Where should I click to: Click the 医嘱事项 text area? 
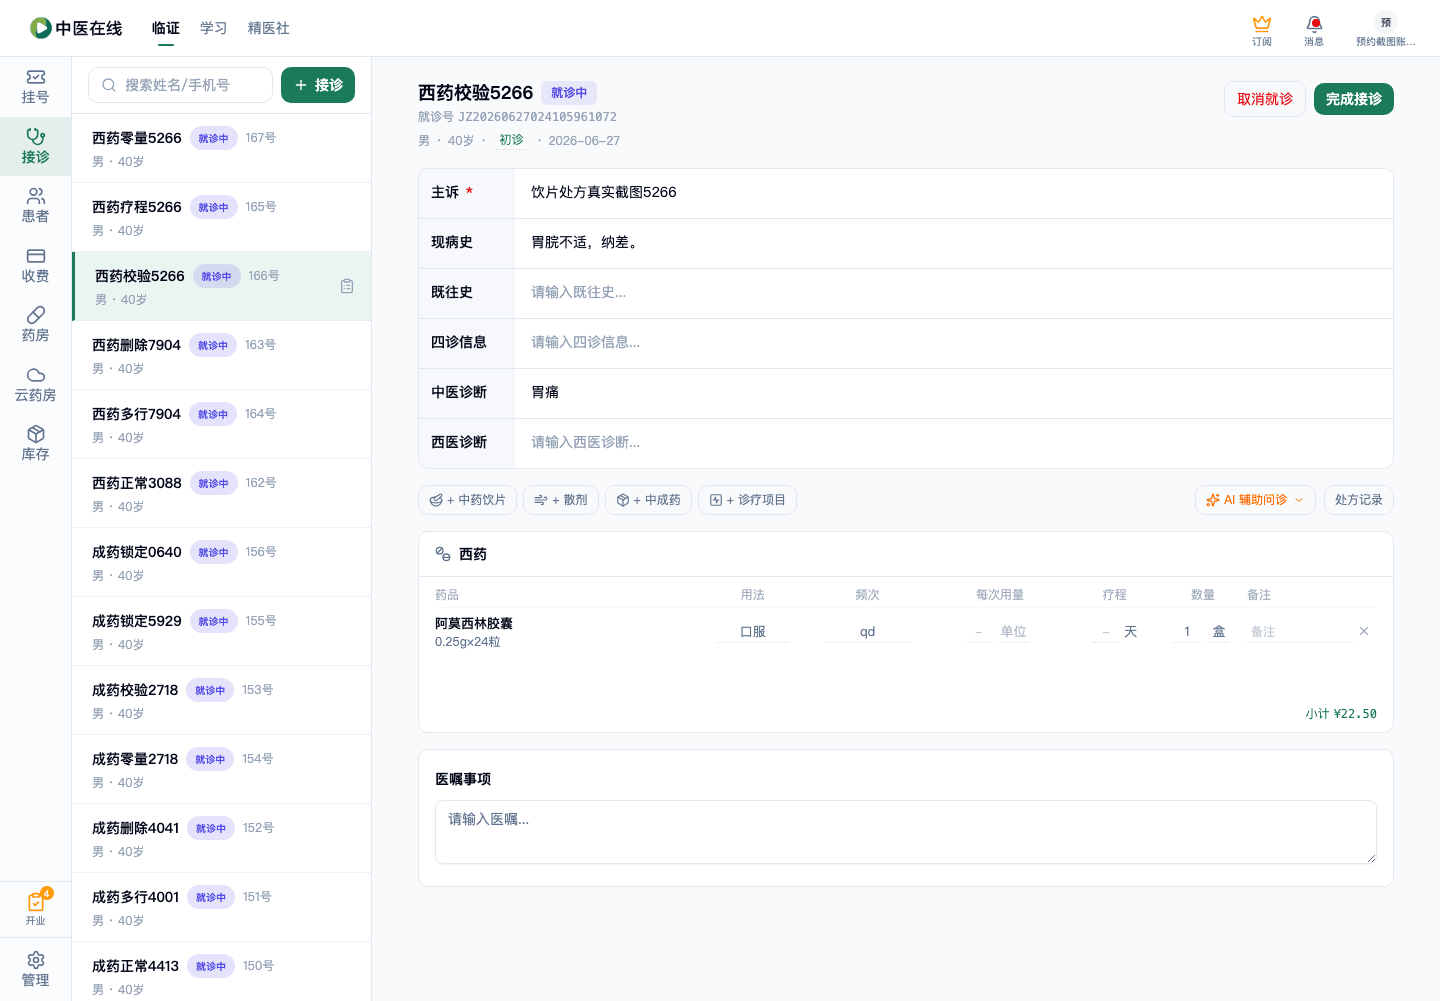point(906,832)
